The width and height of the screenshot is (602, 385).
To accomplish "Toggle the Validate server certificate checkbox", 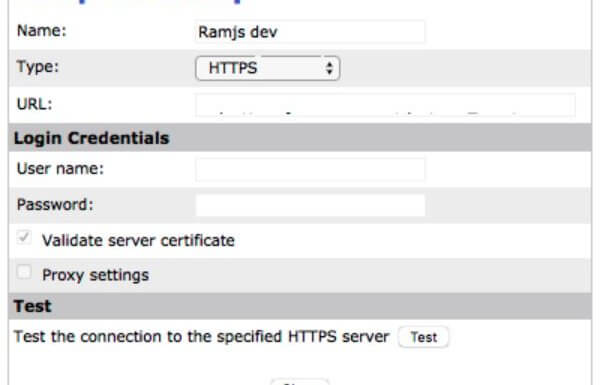I will pyautogui.click(x=24, y=238).
